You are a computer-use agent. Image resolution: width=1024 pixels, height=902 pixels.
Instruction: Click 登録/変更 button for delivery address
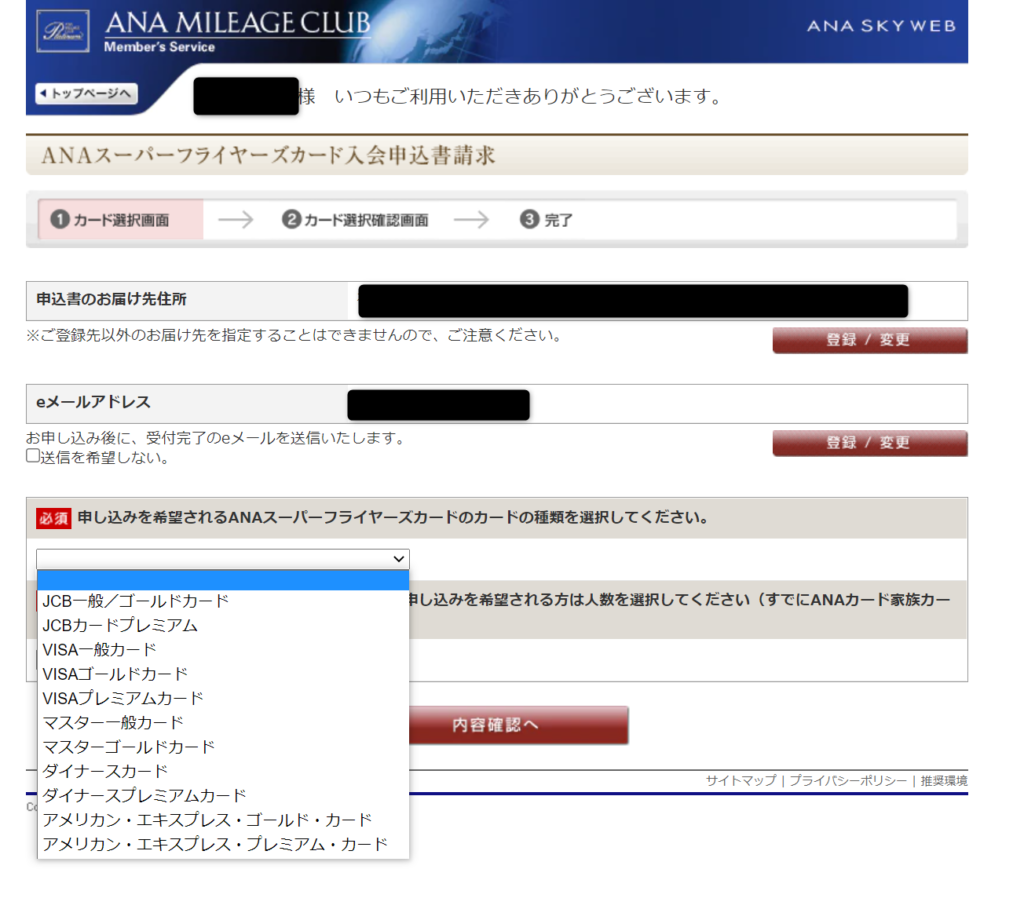point(869,340)
